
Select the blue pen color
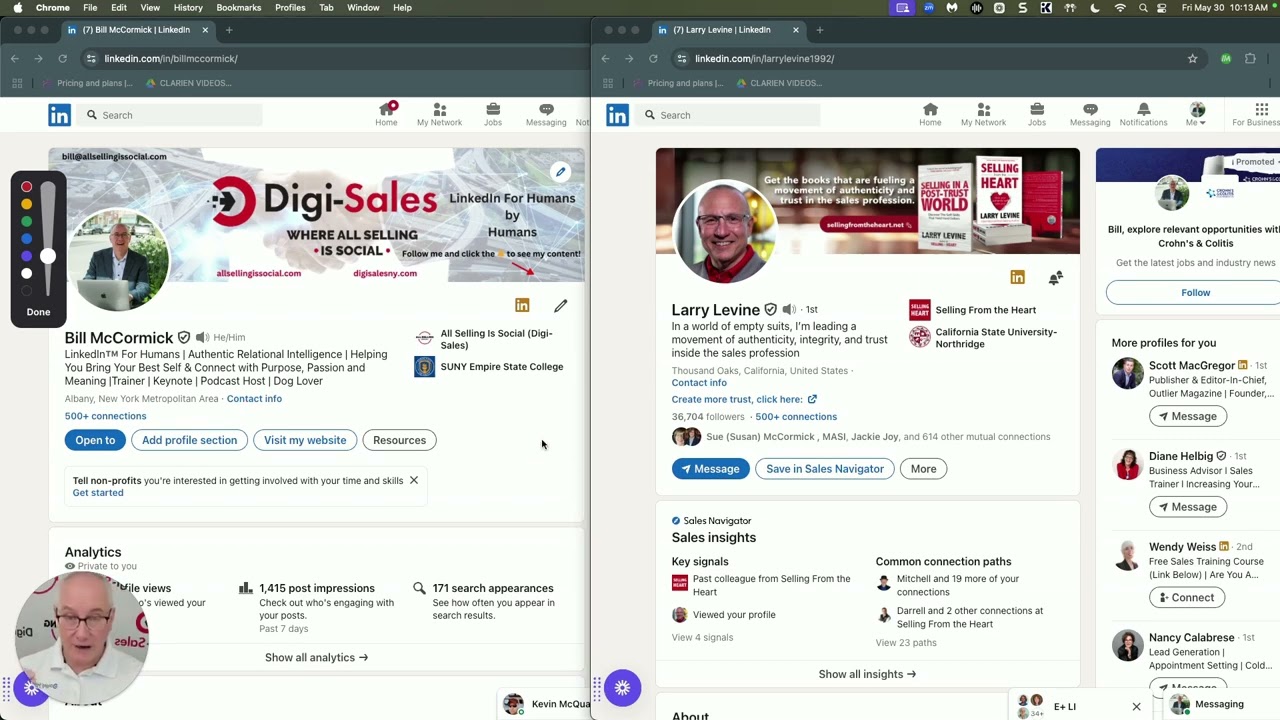click(x=27, y=239)
